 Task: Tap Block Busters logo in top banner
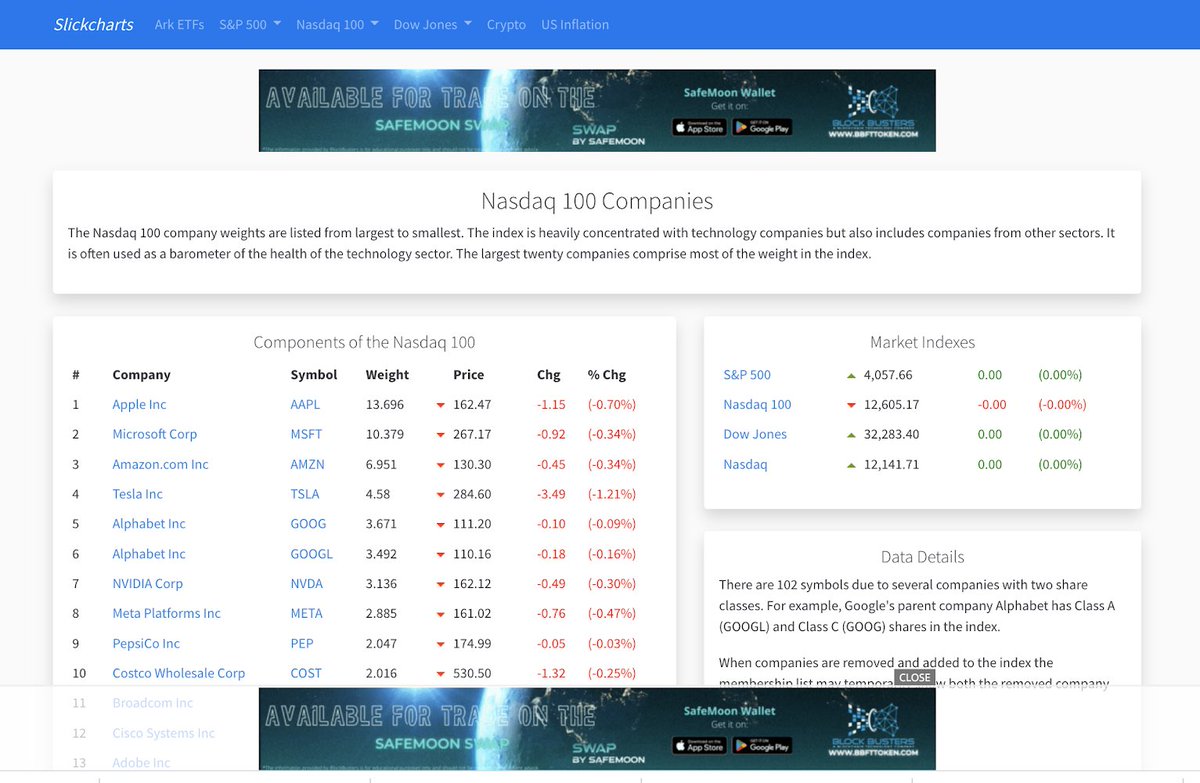[873, 112]
